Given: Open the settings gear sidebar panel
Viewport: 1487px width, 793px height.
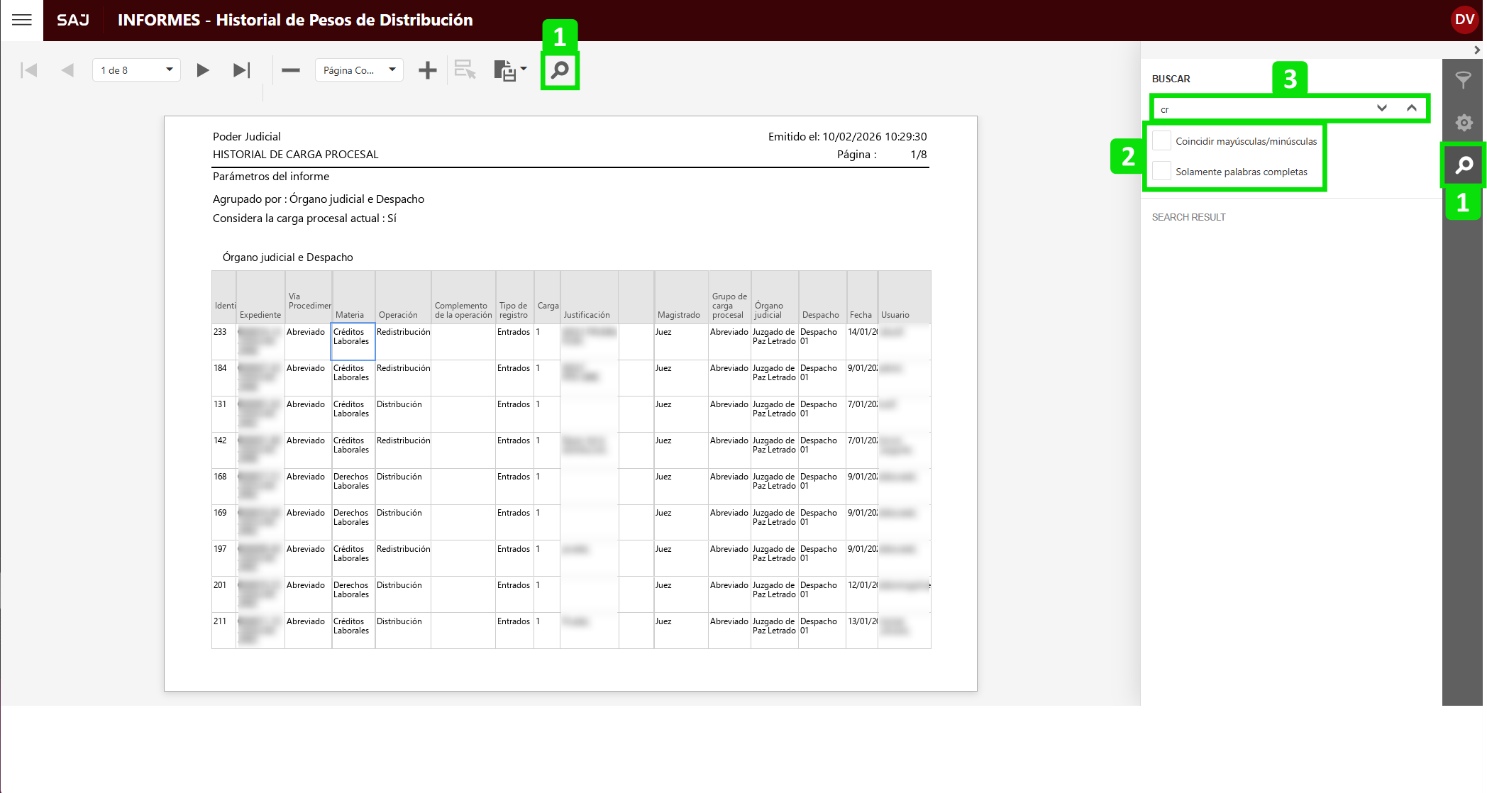Looking at the screenshot, I should point(1464,122).
